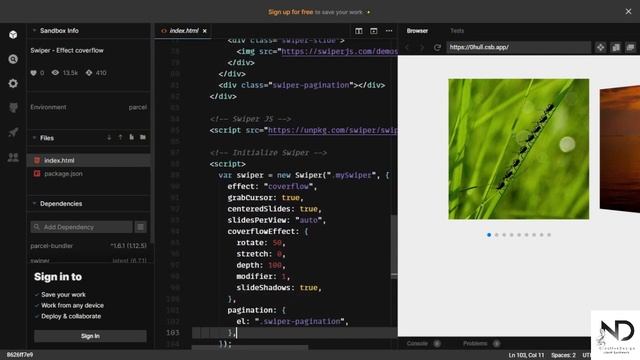640x360 pixels.
Task: Open the dependency list menu icon
Action: pyautogui.click(x=141, y=227)
